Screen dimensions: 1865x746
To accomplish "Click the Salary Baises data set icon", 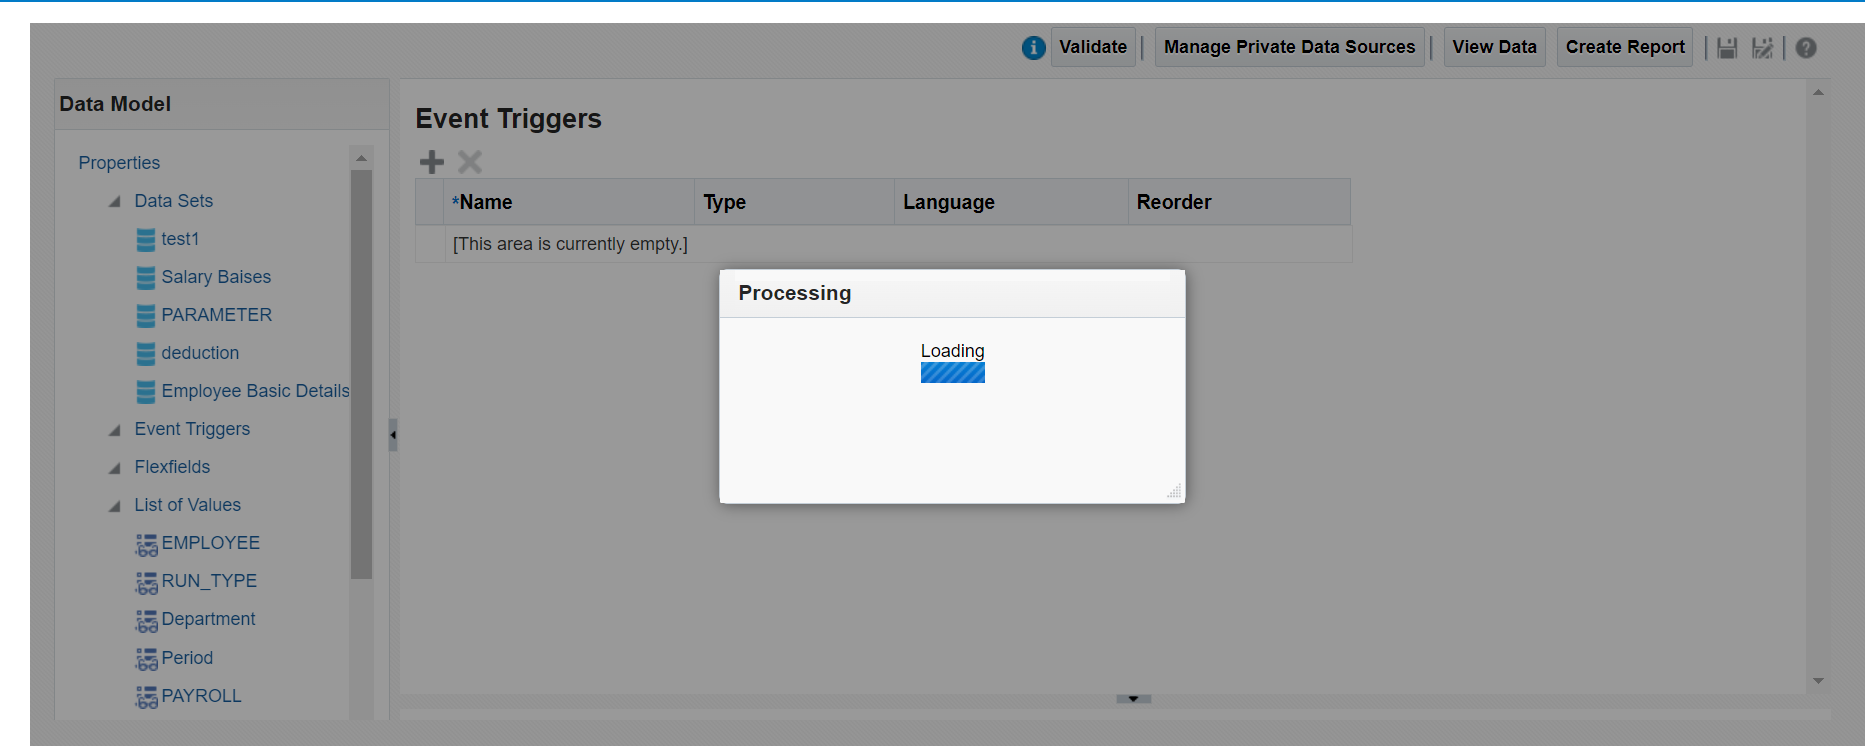I will [146, 278].
